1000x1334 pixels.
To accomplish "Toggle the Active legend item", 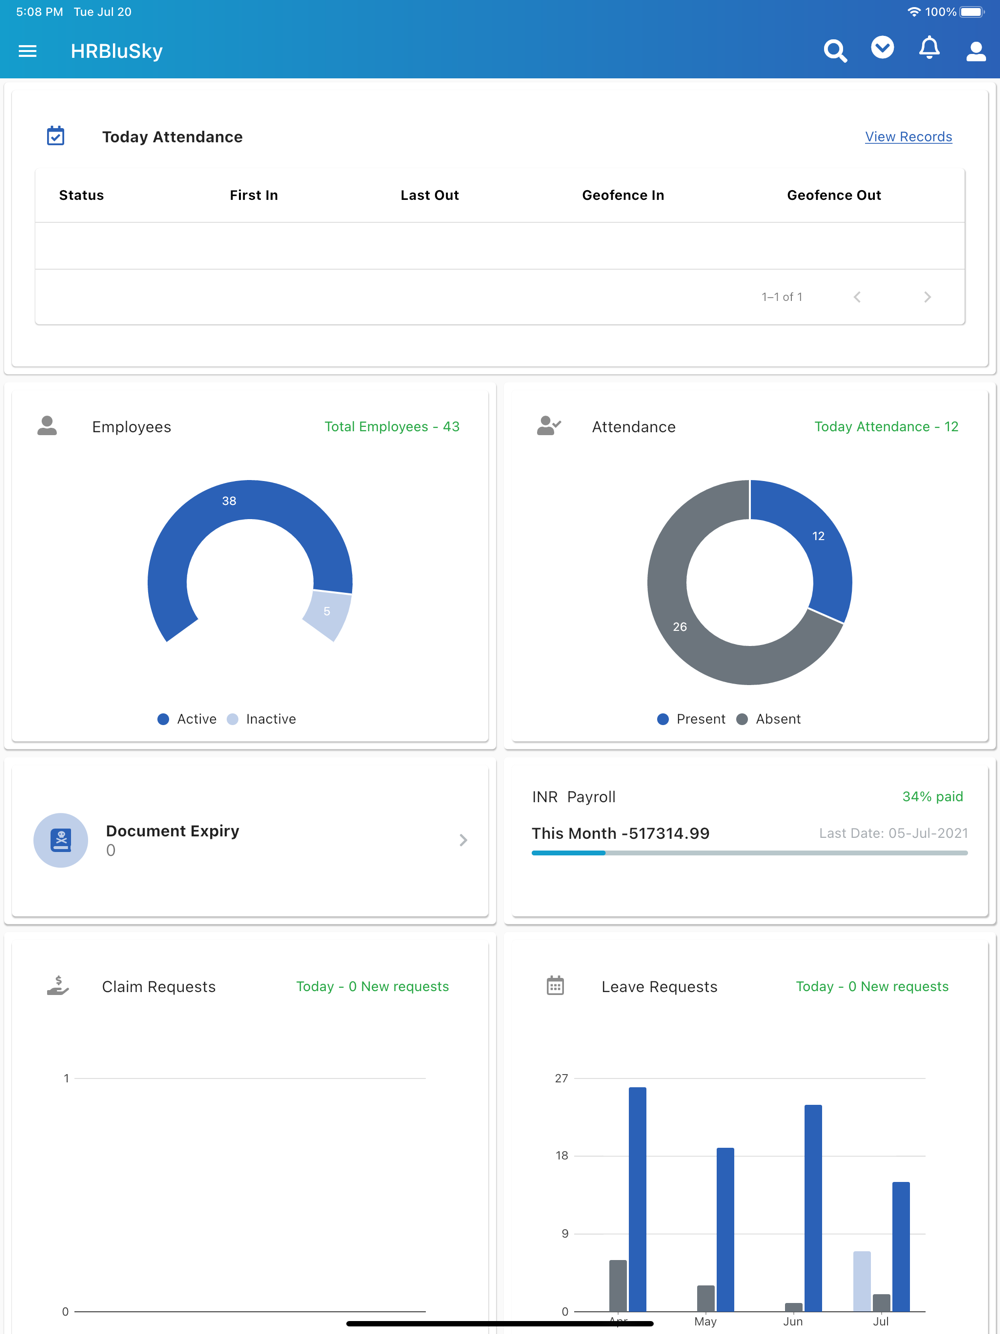I will [x=187, y=719].
